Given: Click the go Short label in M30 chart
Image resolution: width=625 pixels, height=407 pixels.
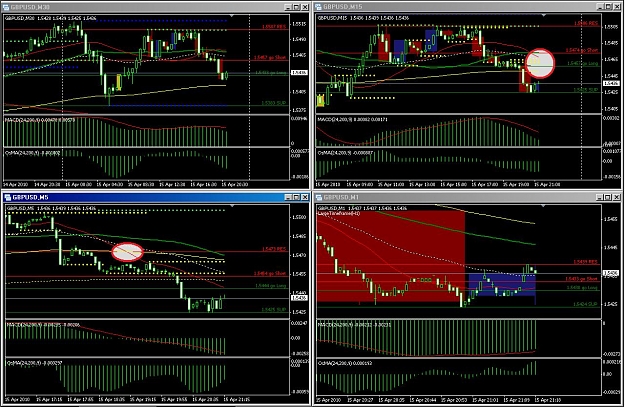Looking at the screenshot, I should pos(270,58).
